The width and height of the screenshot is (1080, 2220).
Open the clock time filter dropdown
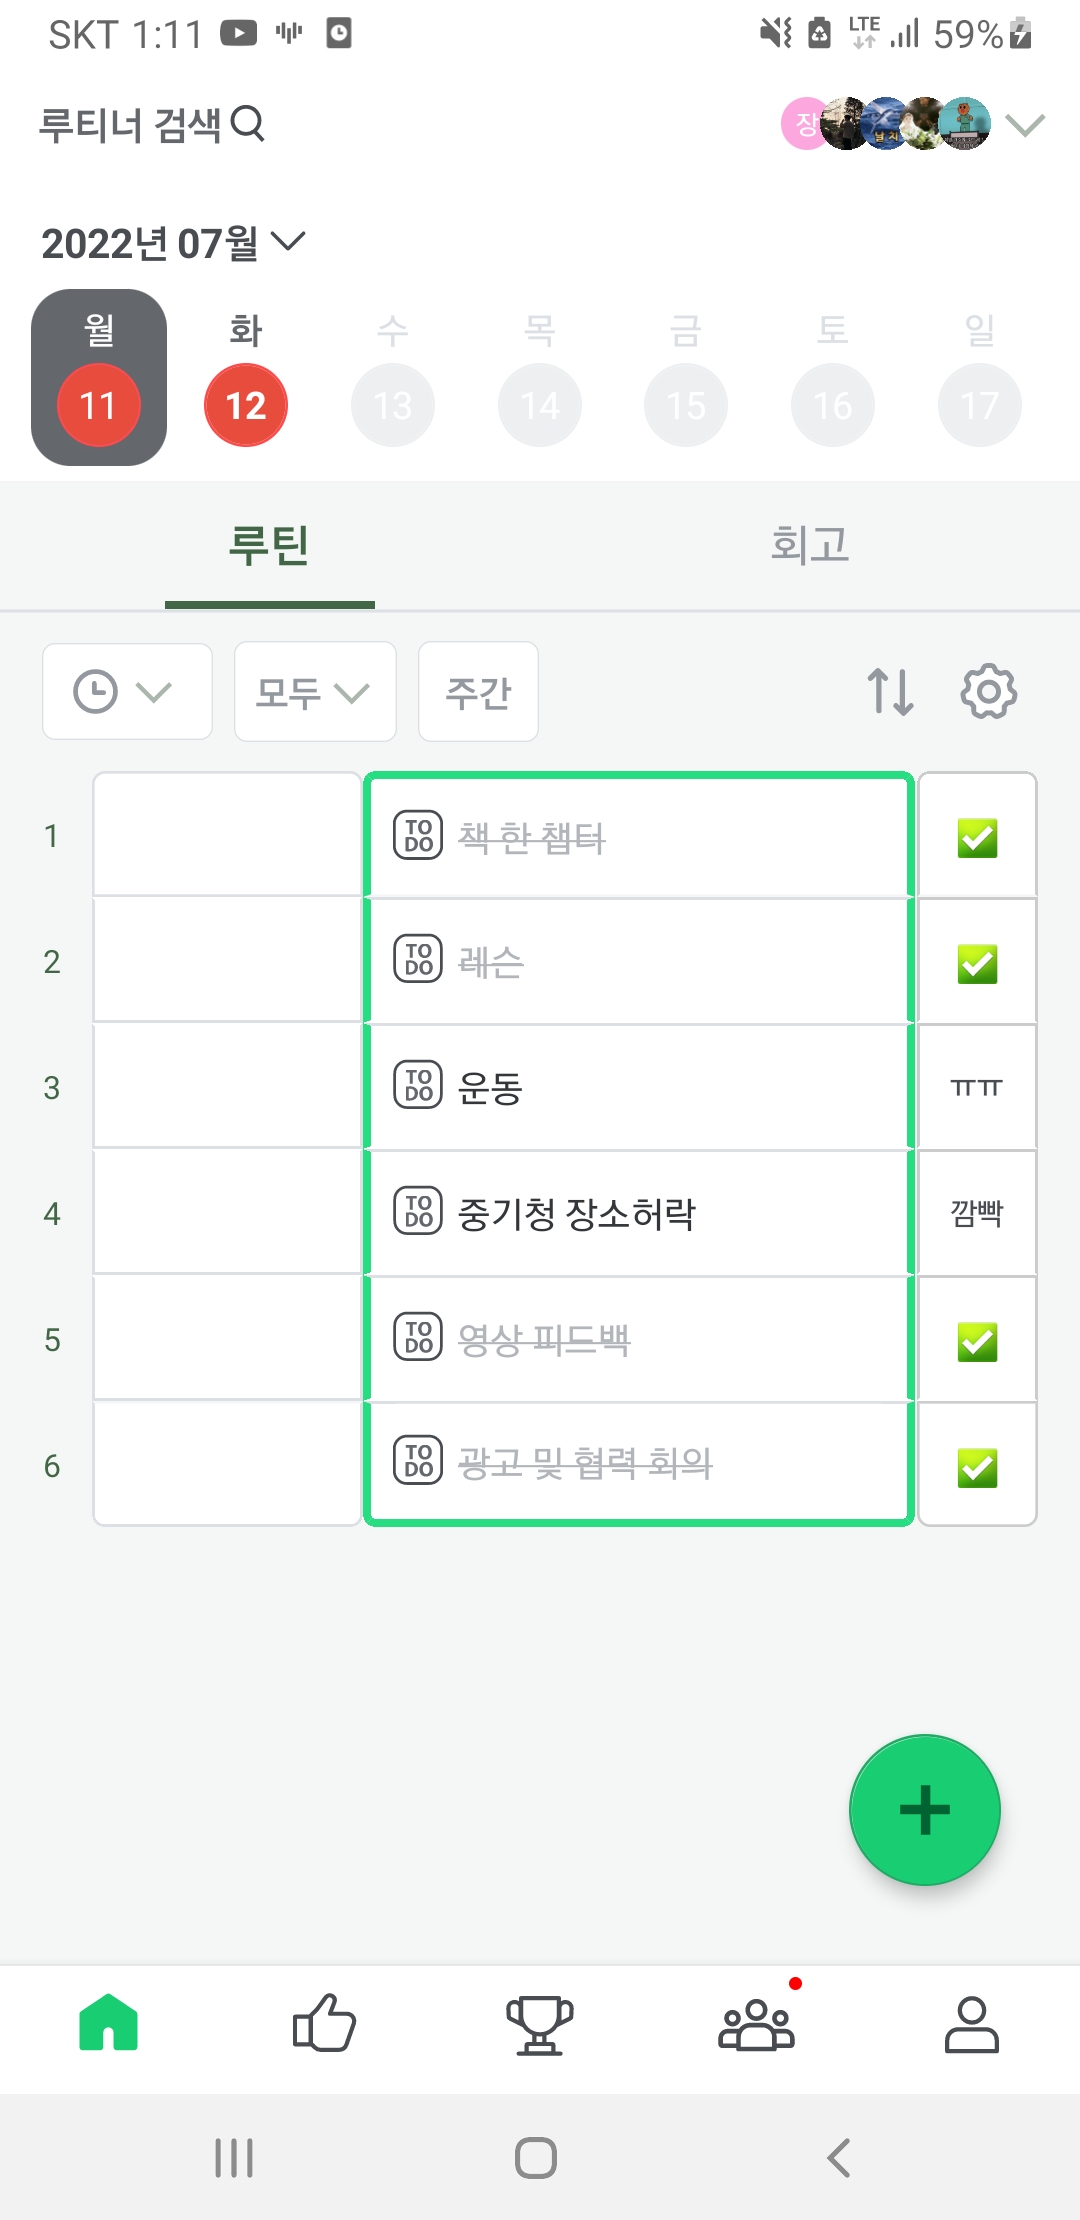[126, 691]
